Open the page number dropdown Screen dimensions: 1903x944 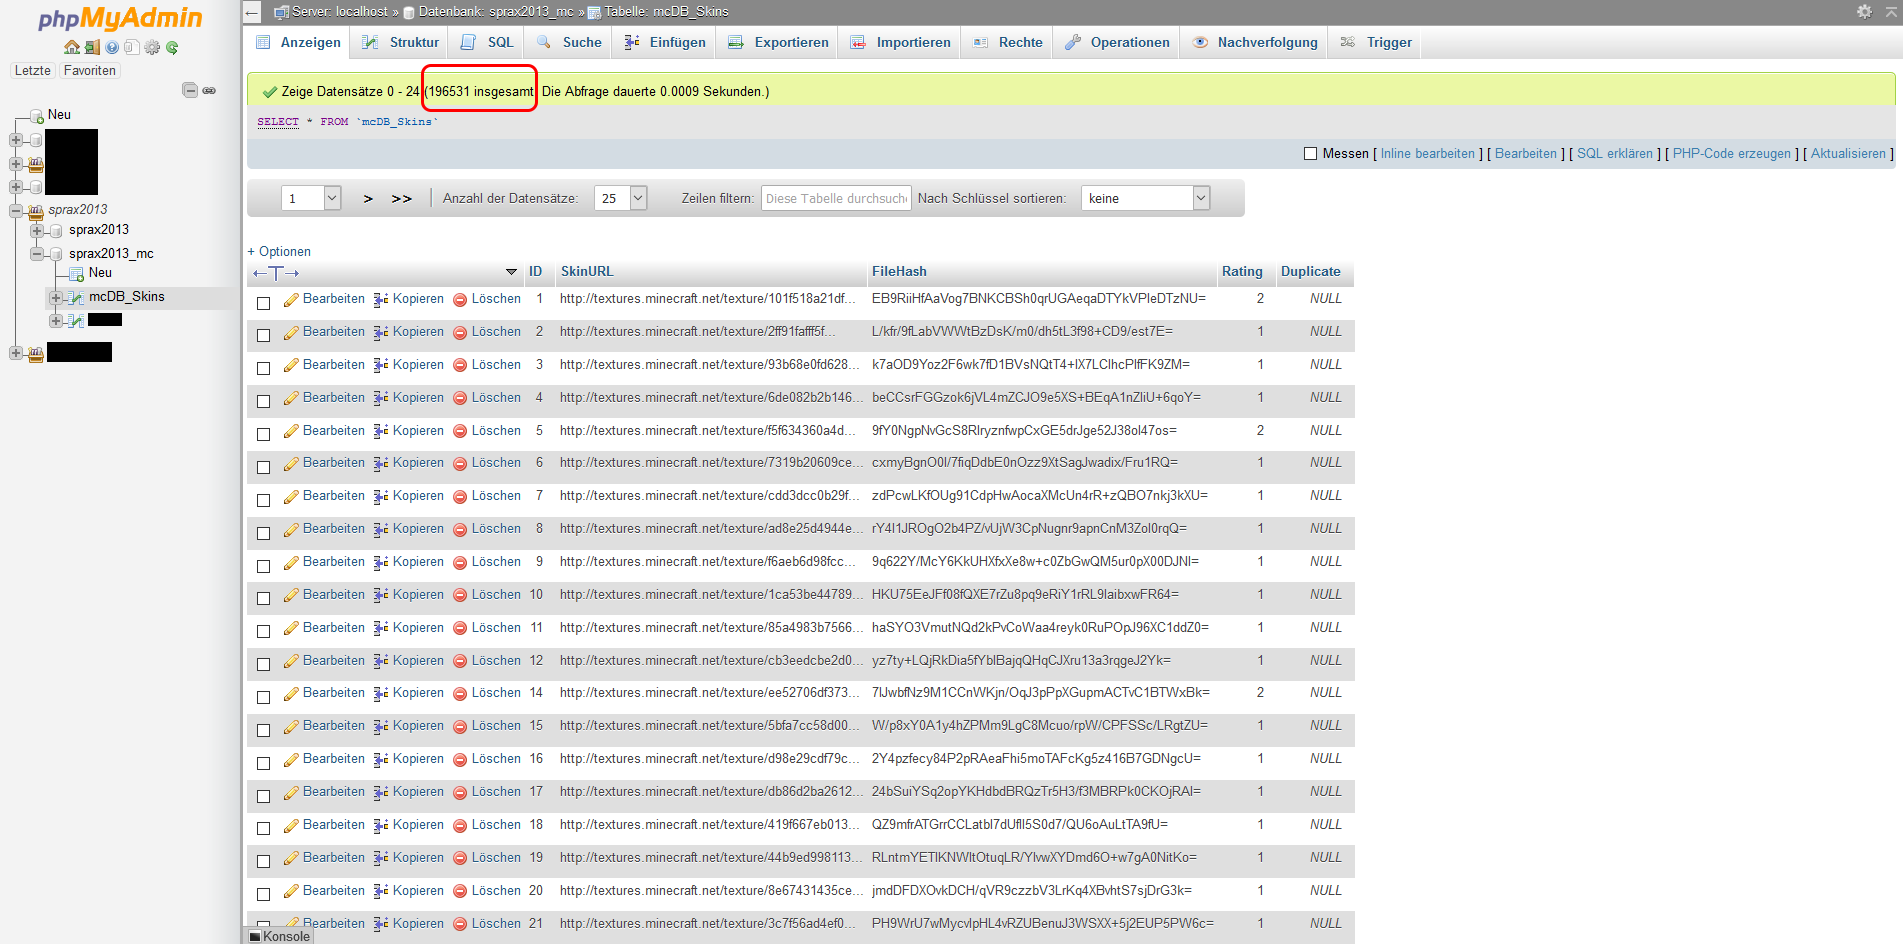tap(312, 198)
